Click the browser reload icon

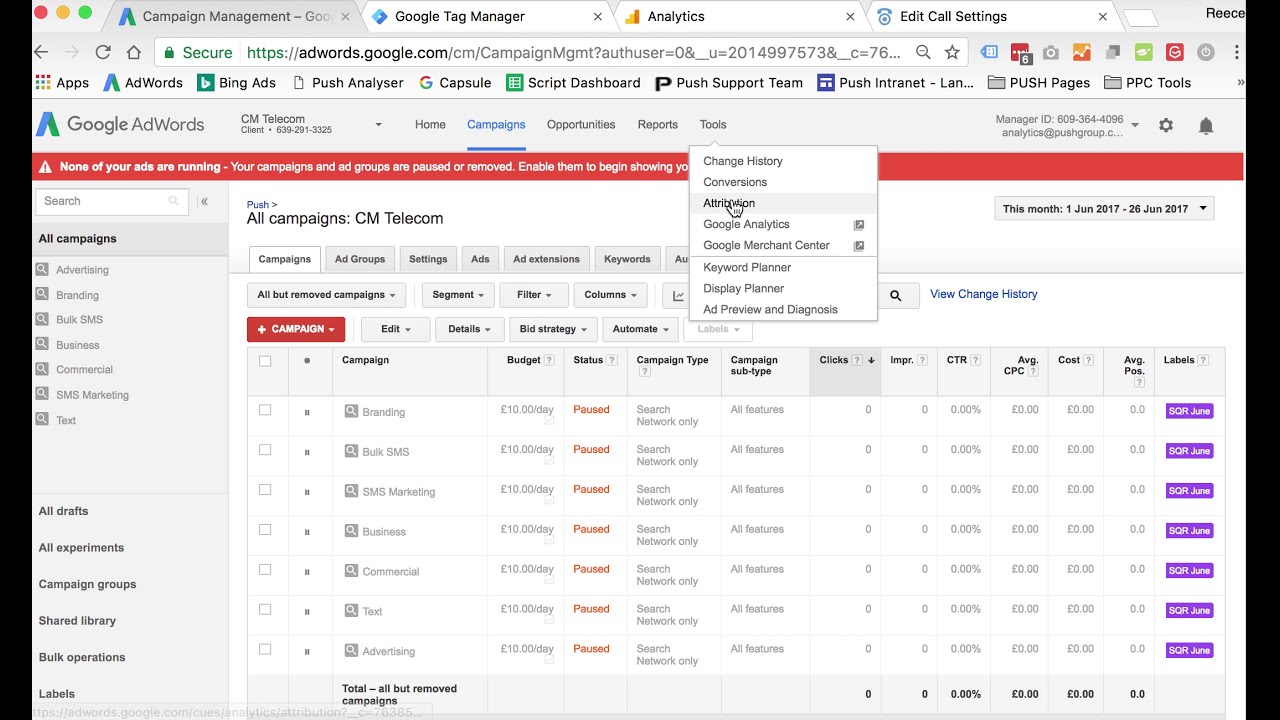point(103,52)
